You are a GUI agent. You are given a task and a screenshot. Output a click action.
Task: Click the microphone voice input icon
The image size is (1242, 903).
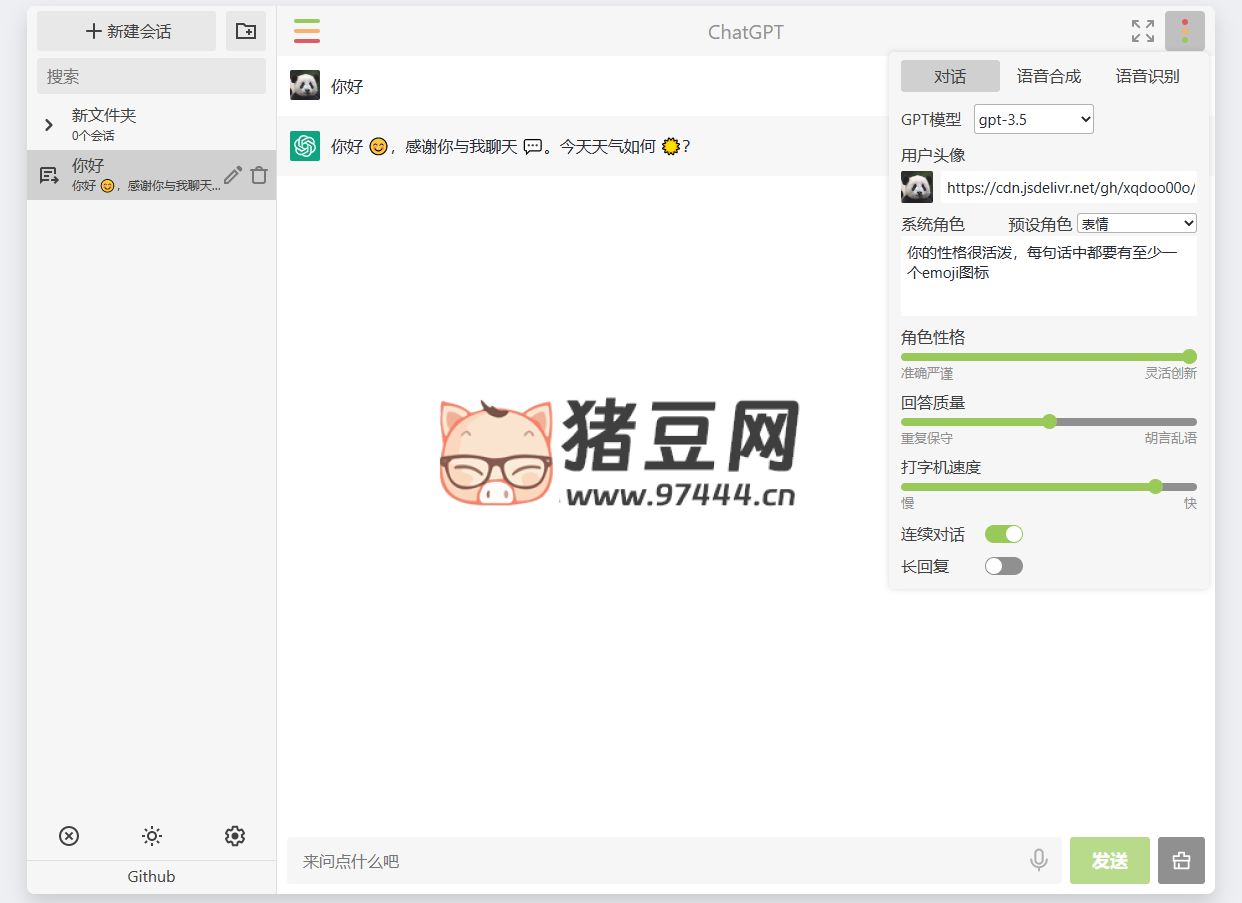pyautogui.click(x=1039, y=860)
